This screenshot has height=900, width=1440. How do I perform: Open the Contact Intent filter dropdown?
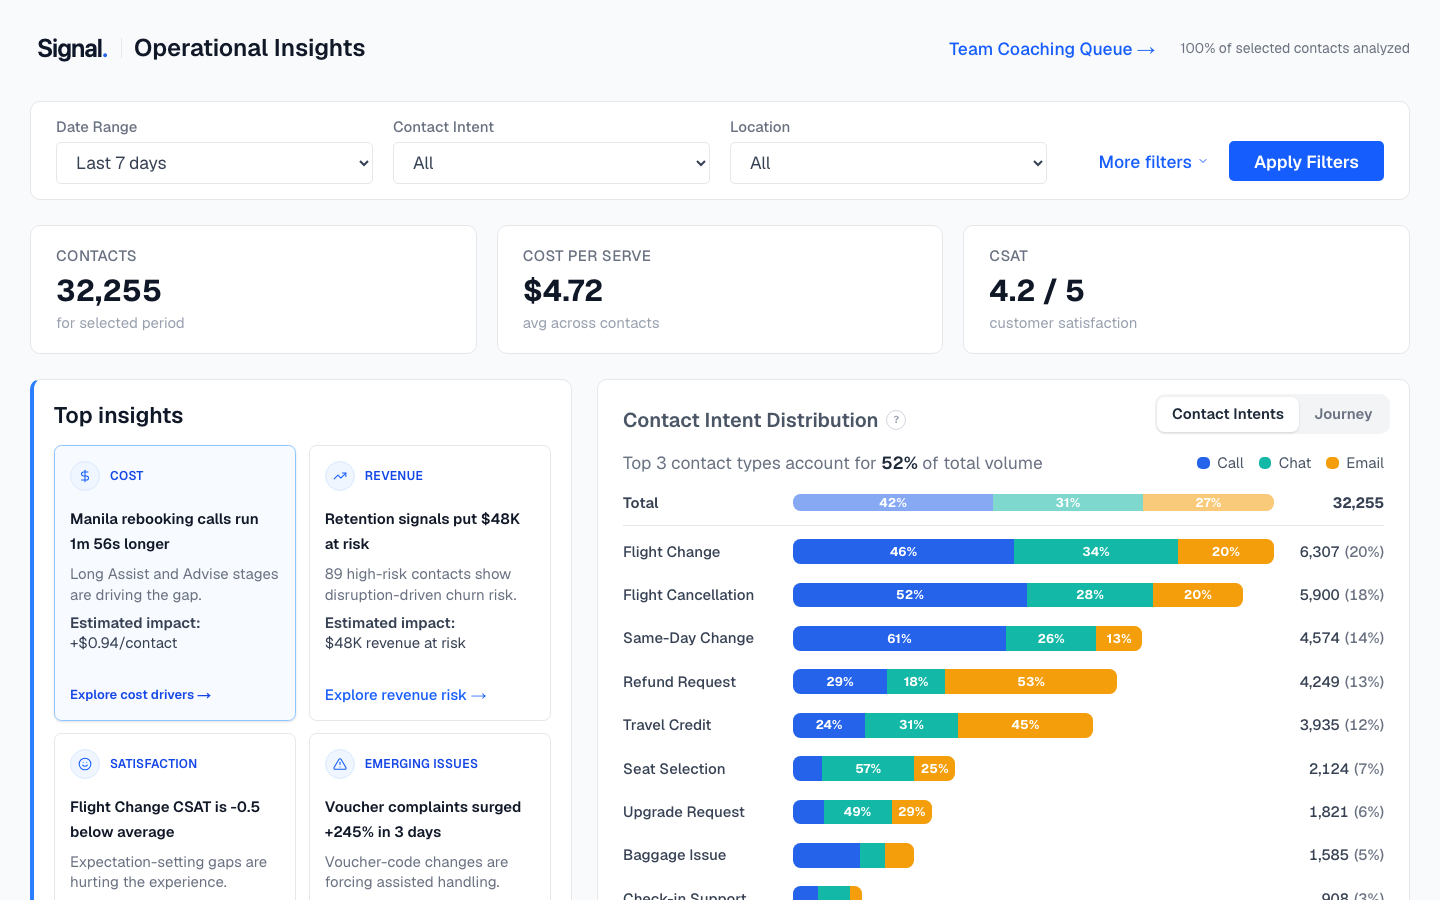click(x=551, y=163)
